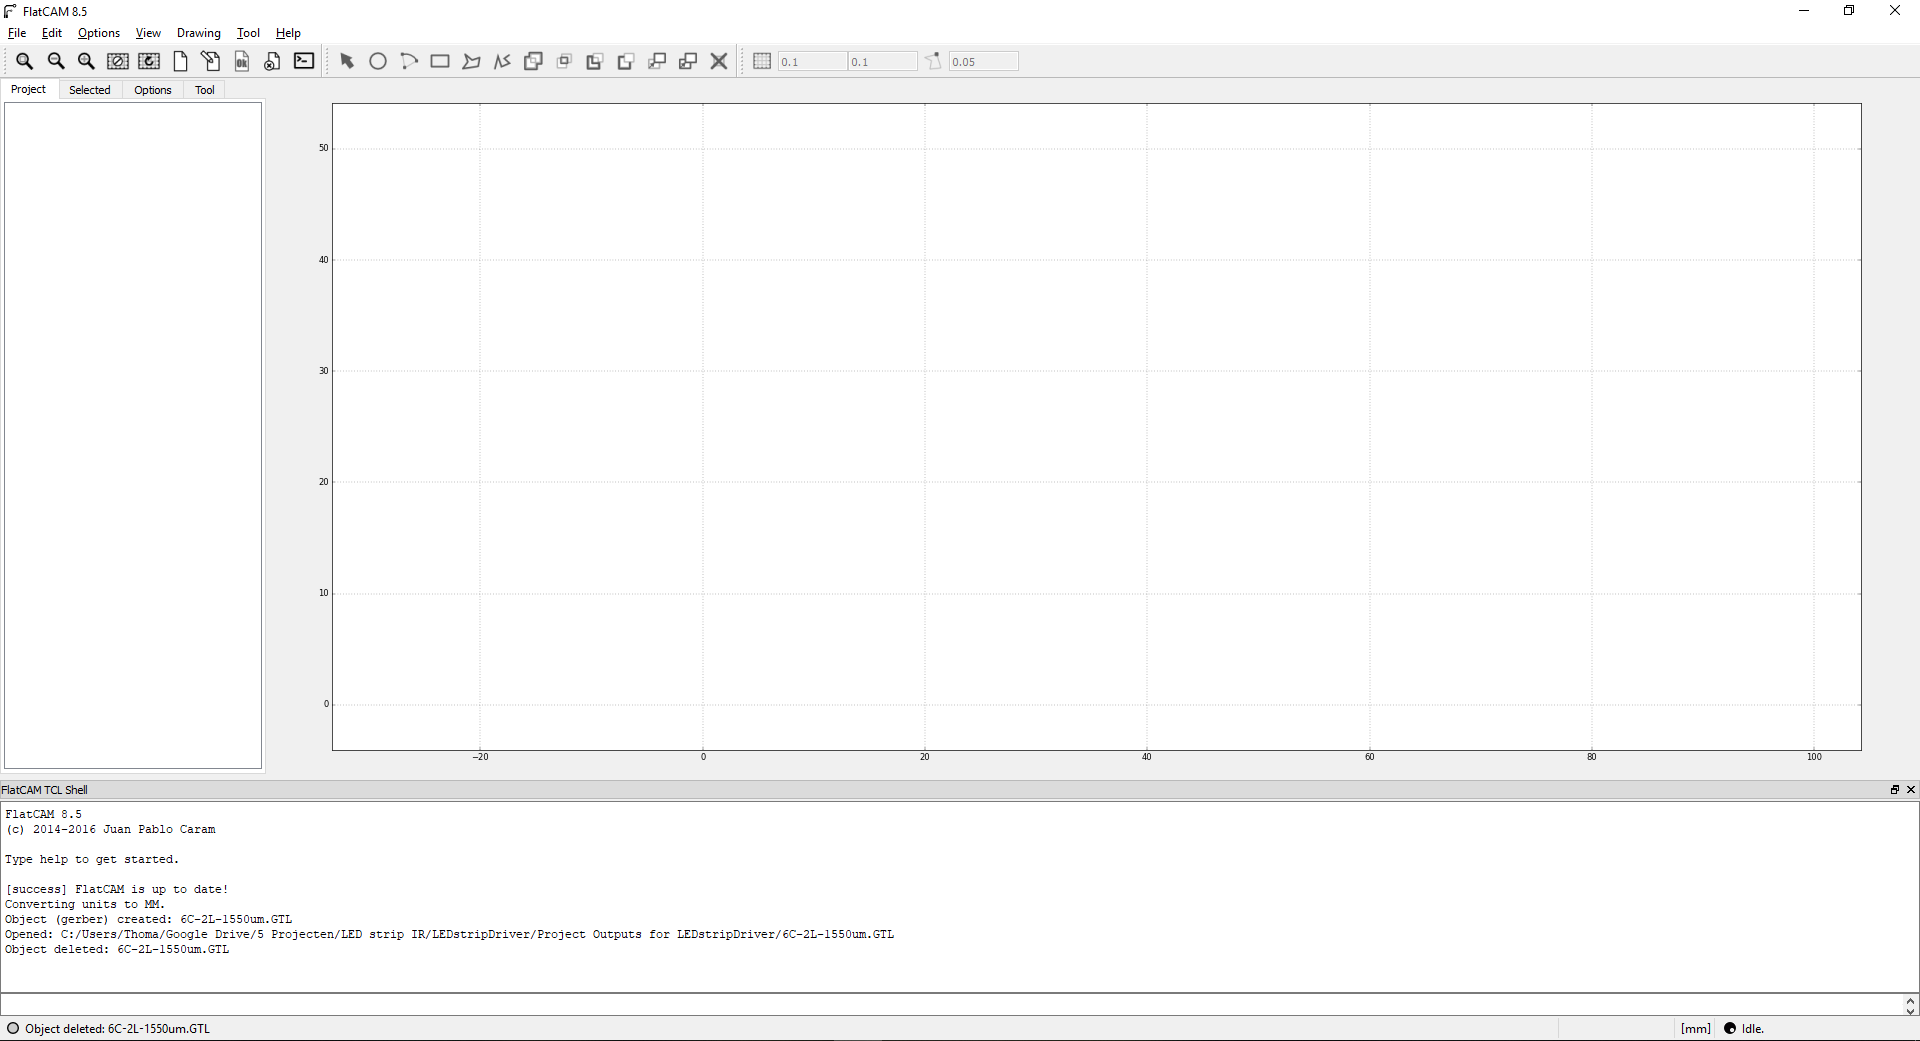Image resolution: width=1920 pixels, height=1041 pixels.
Task: Open the Edit menu
Action: tap(52, 33)
